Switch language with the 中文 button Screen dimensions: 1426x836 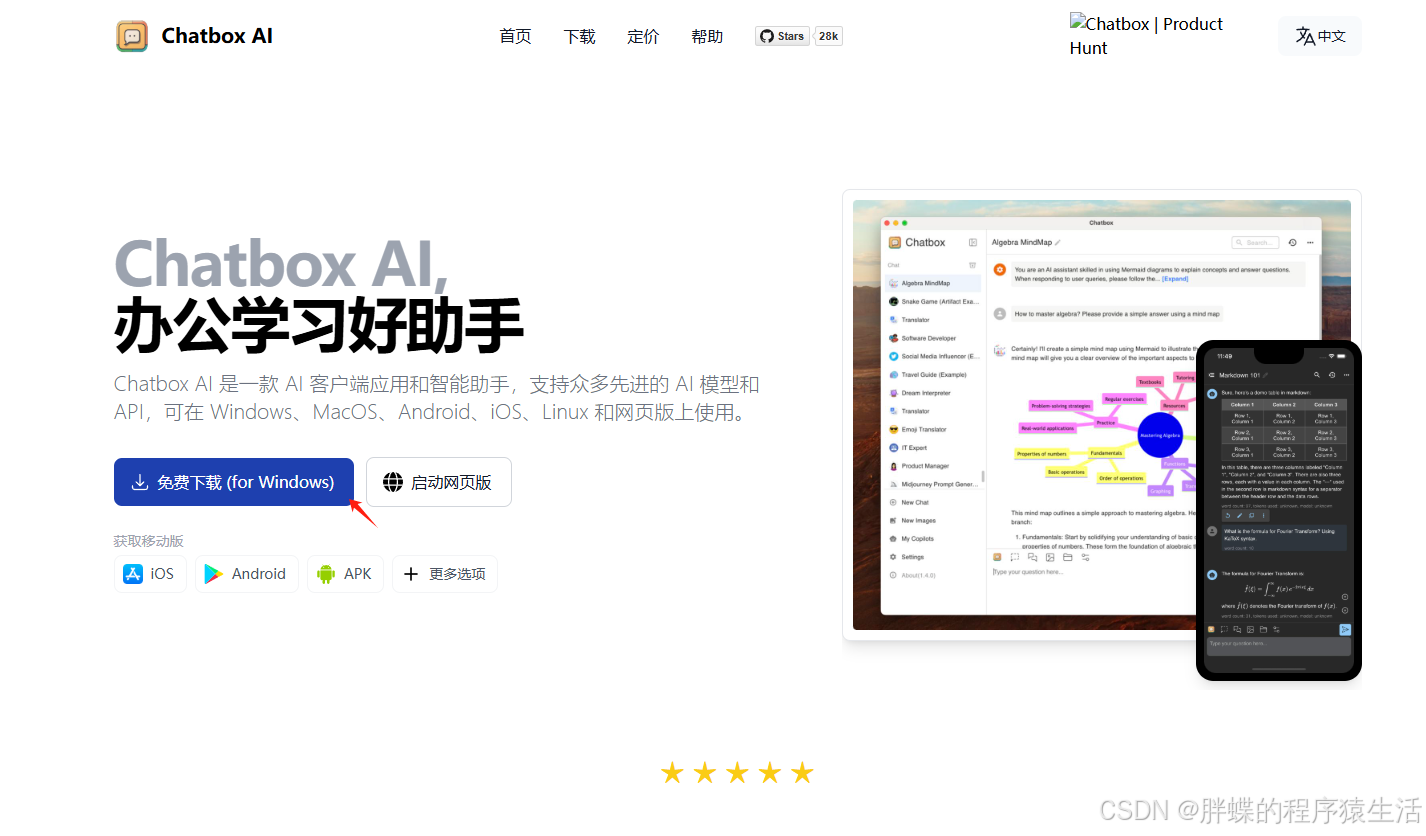point(1320,36)
